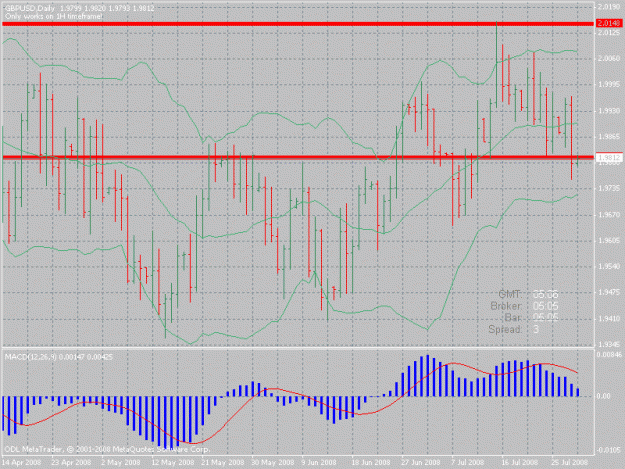The image size is (625, 469).
Task: Click the 0.00 MACD scale label
Action: point(604,396)
